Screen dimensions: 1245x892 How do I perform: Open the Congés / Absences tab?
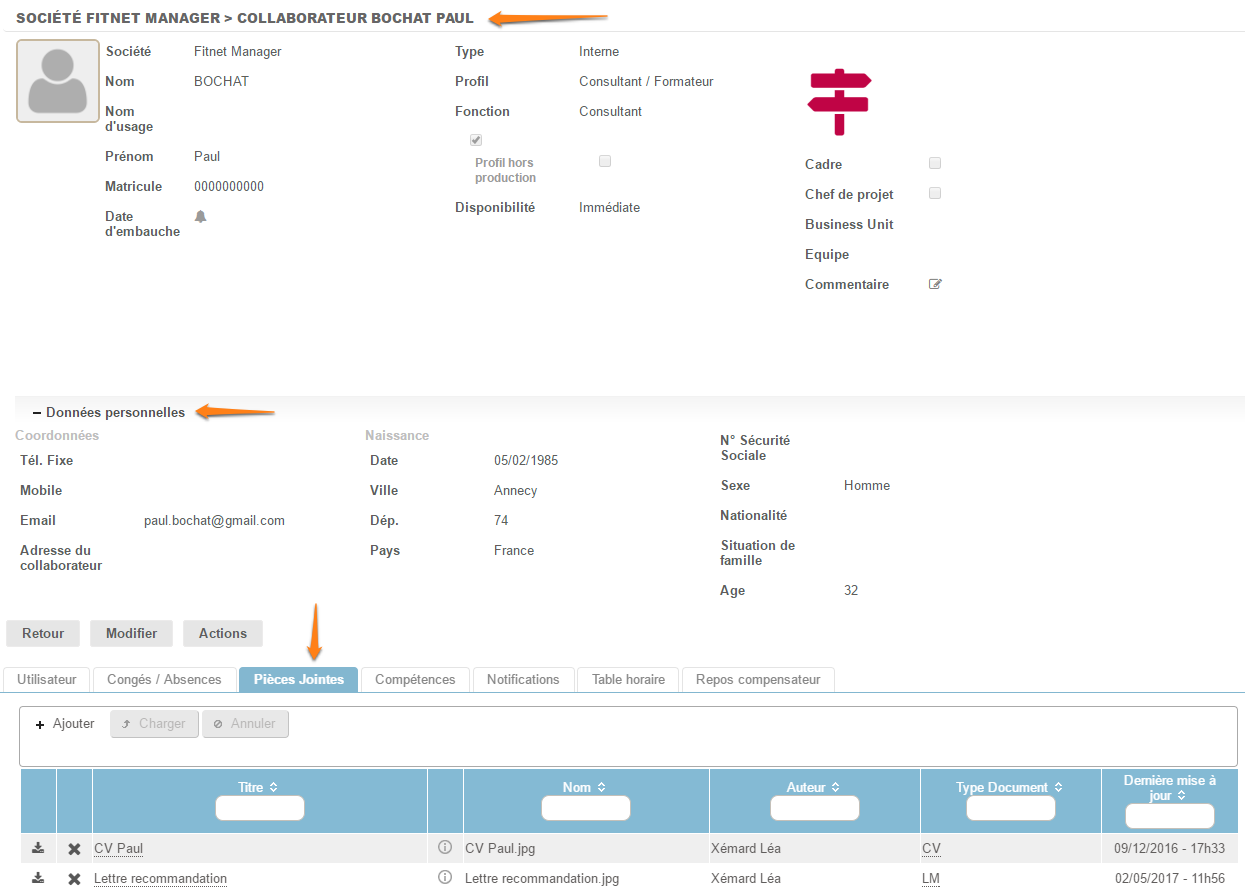[164, 679]
